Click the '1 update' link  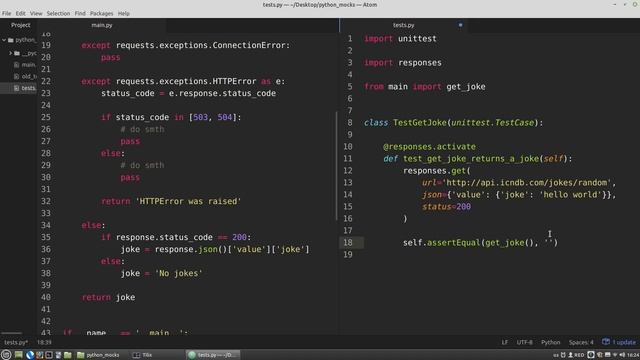(624, 342)
